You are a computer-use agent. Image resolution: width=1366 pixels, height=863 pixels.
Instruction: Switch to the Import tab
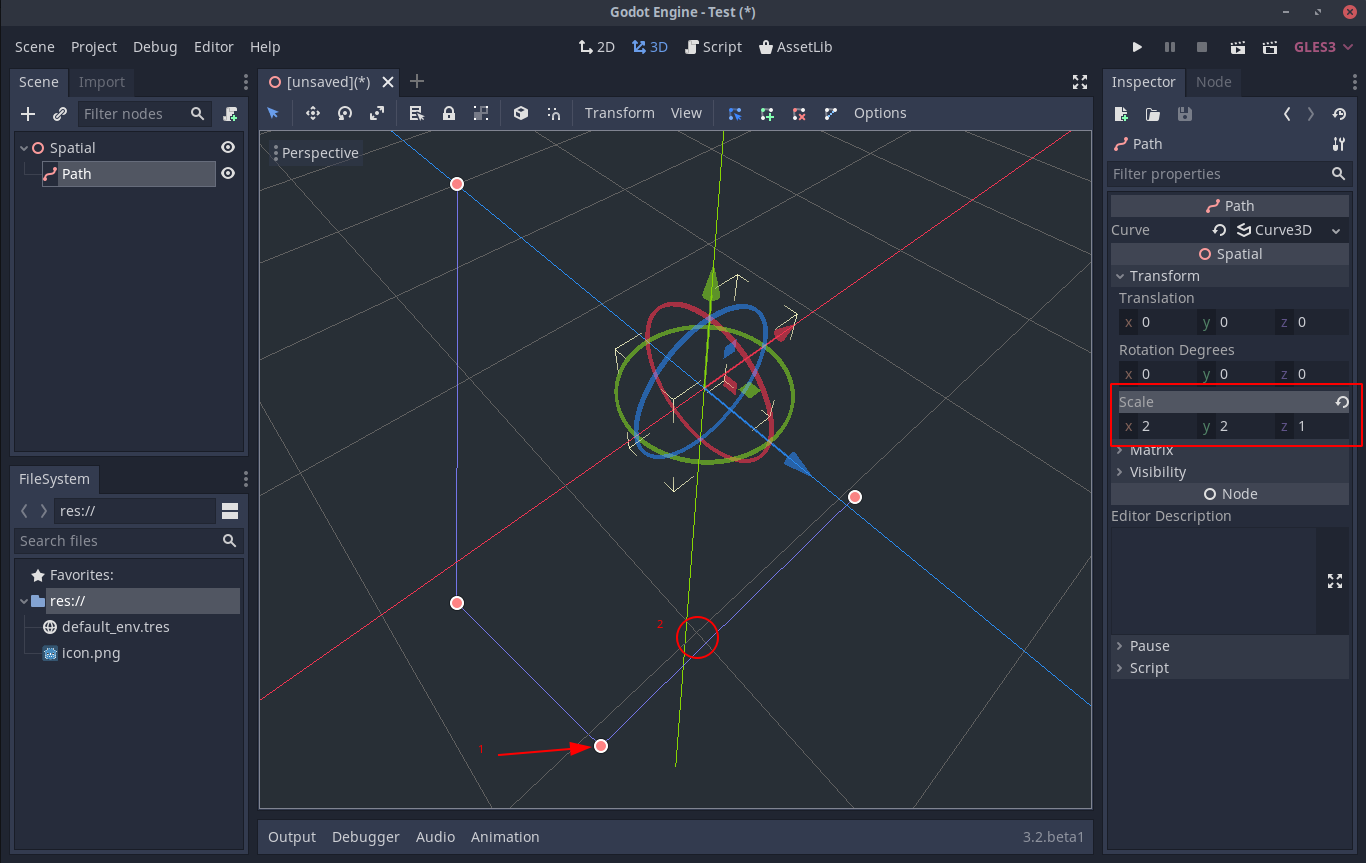point(101,82)
